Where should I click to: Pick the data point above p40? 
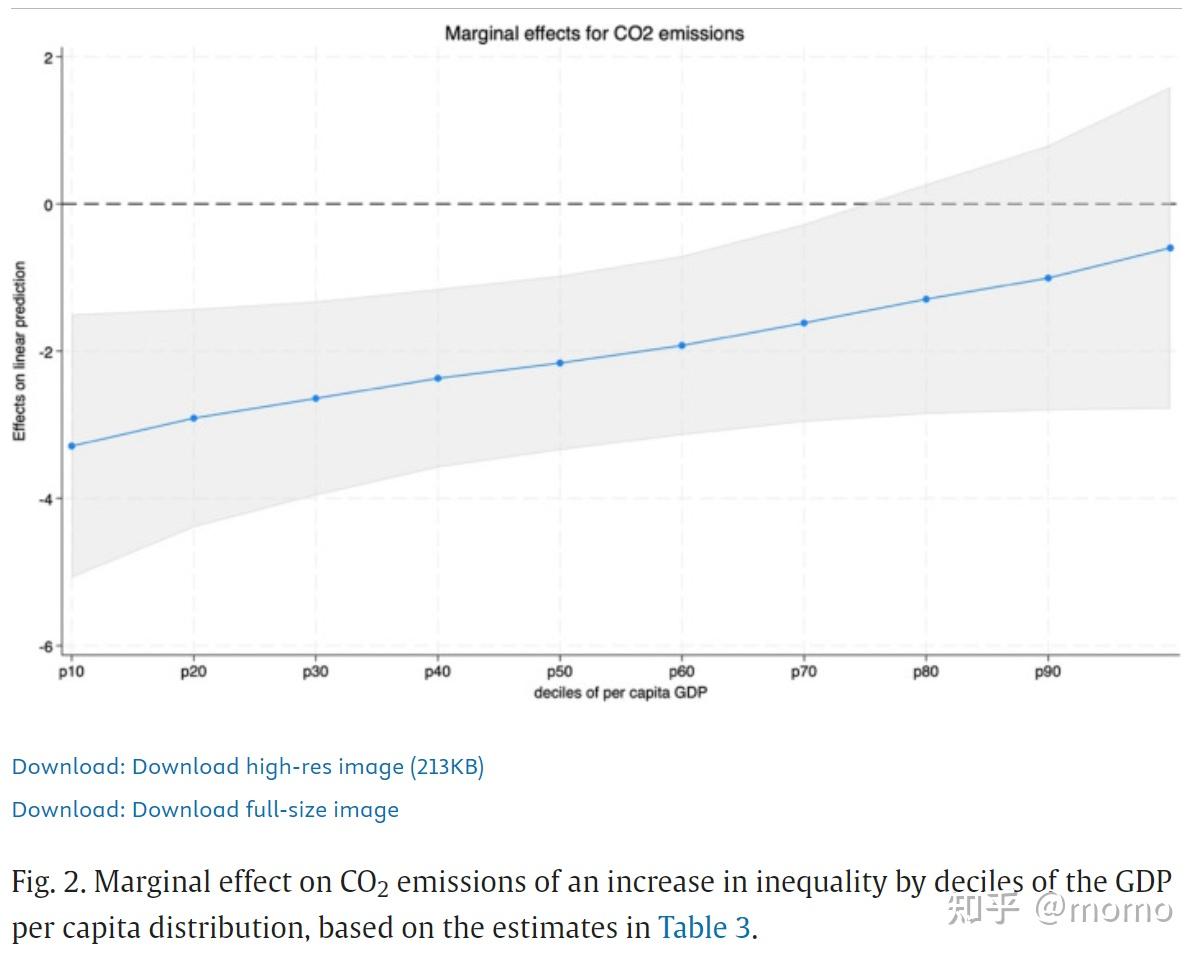438,378
